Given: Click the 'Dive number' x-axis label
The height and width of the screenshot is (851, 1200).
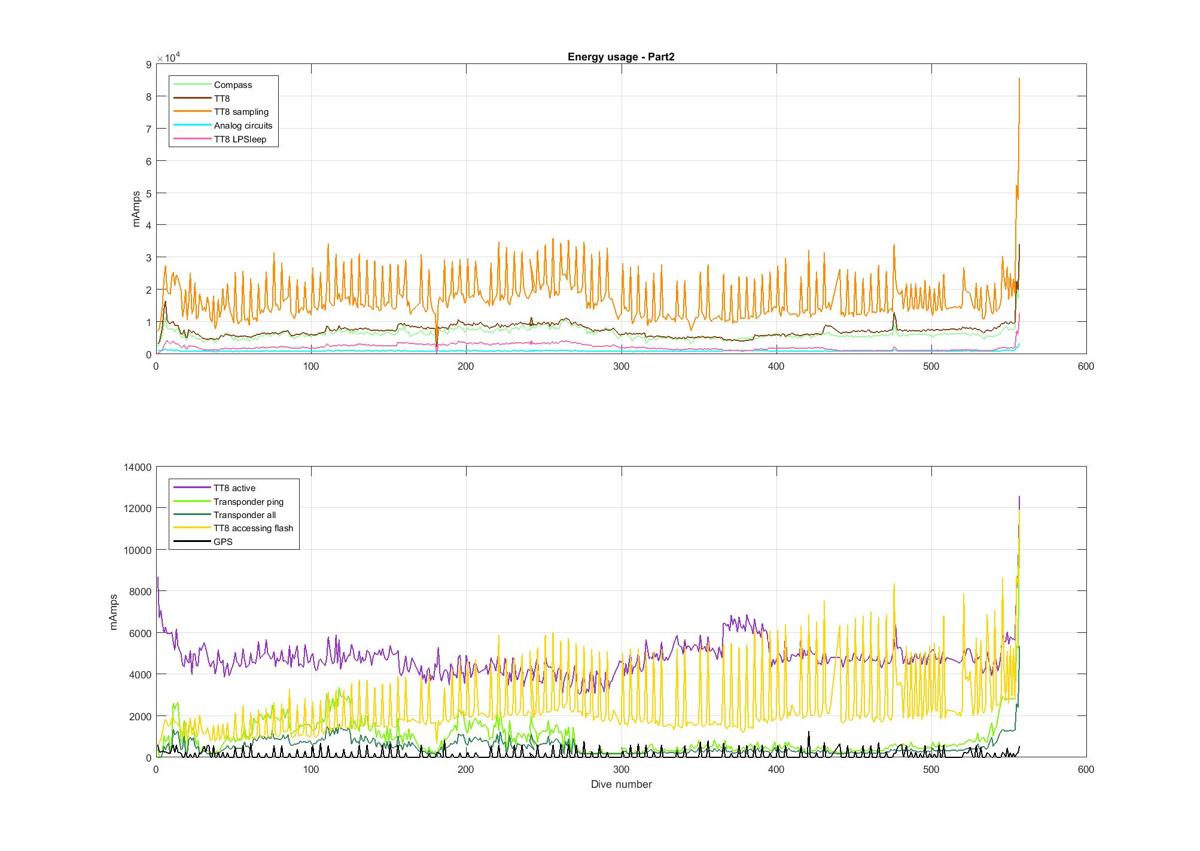Looking at the screenshot, I should click(x=621, y=784).
